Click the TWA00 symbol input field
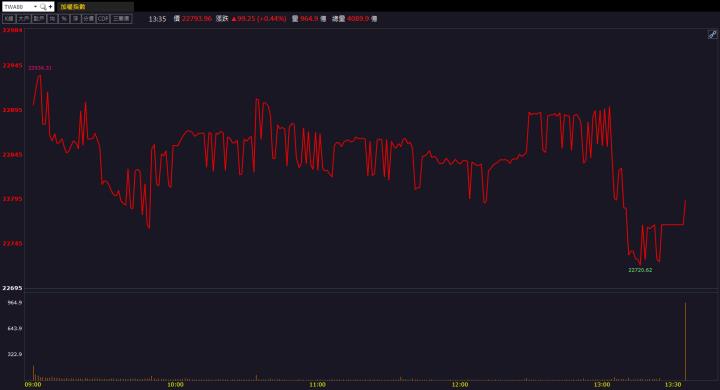This screenshot has height=390, width=720. [17, 6]
